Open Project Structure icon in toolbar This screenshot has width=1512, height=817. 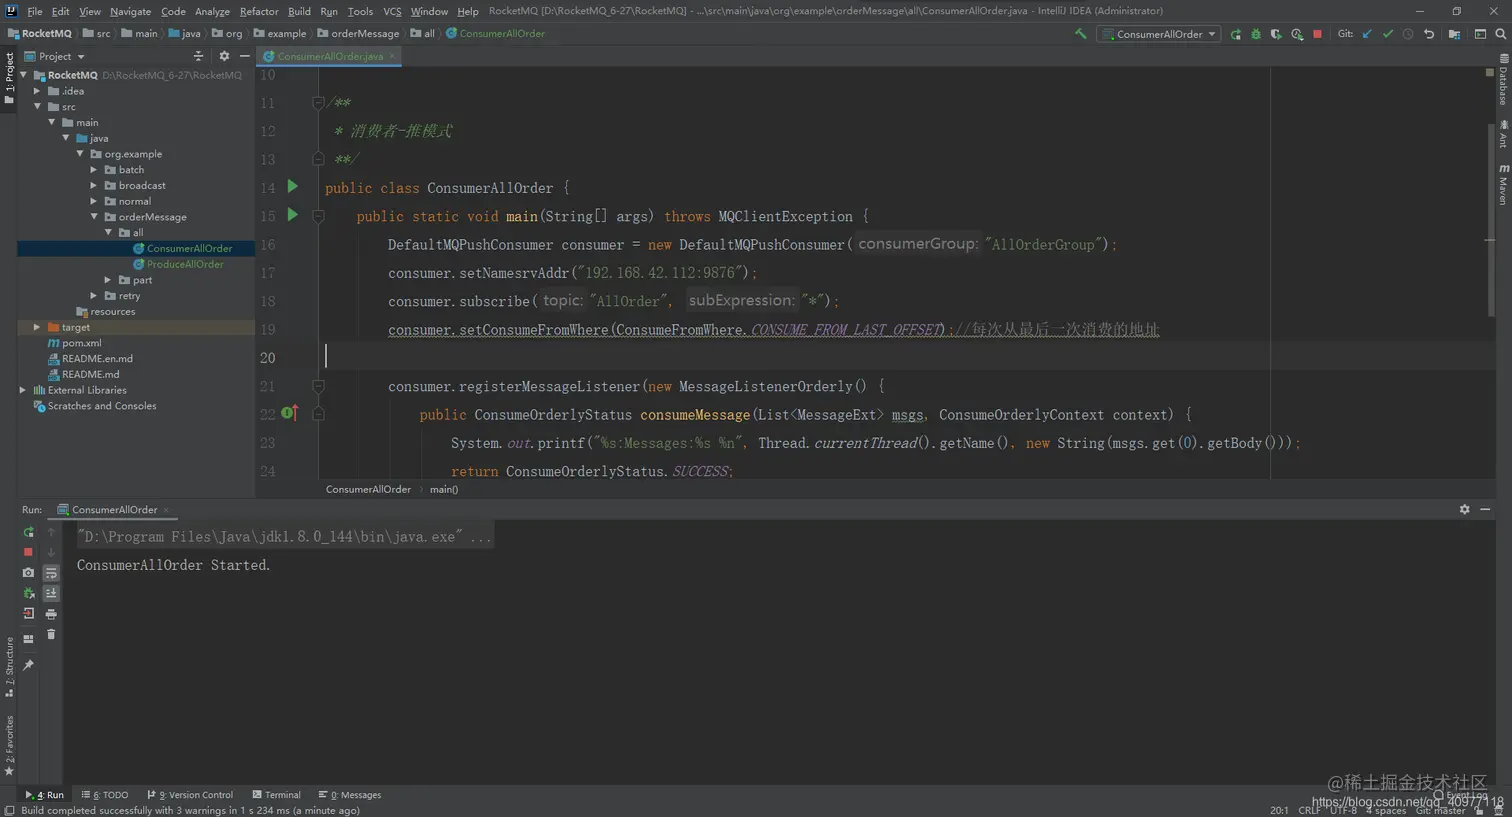(x=1454, y=34)
